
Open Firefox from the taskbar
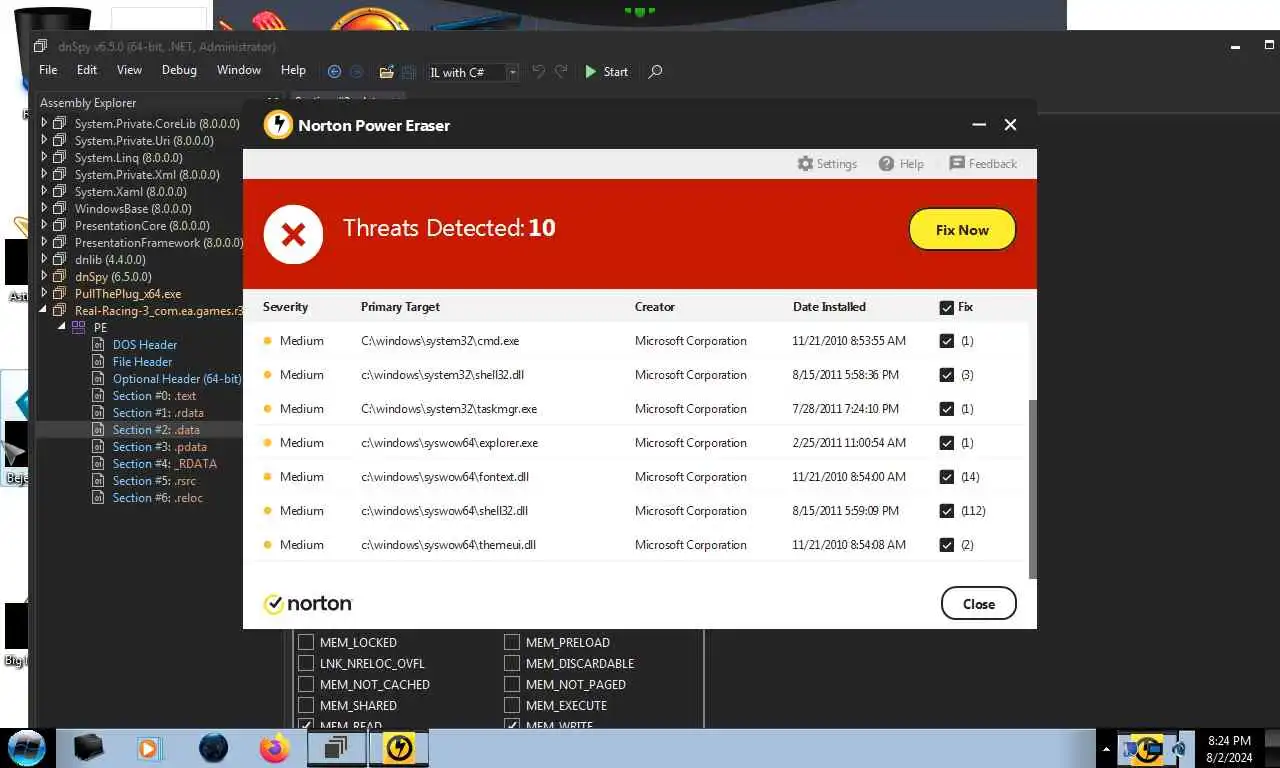(273, 748)
